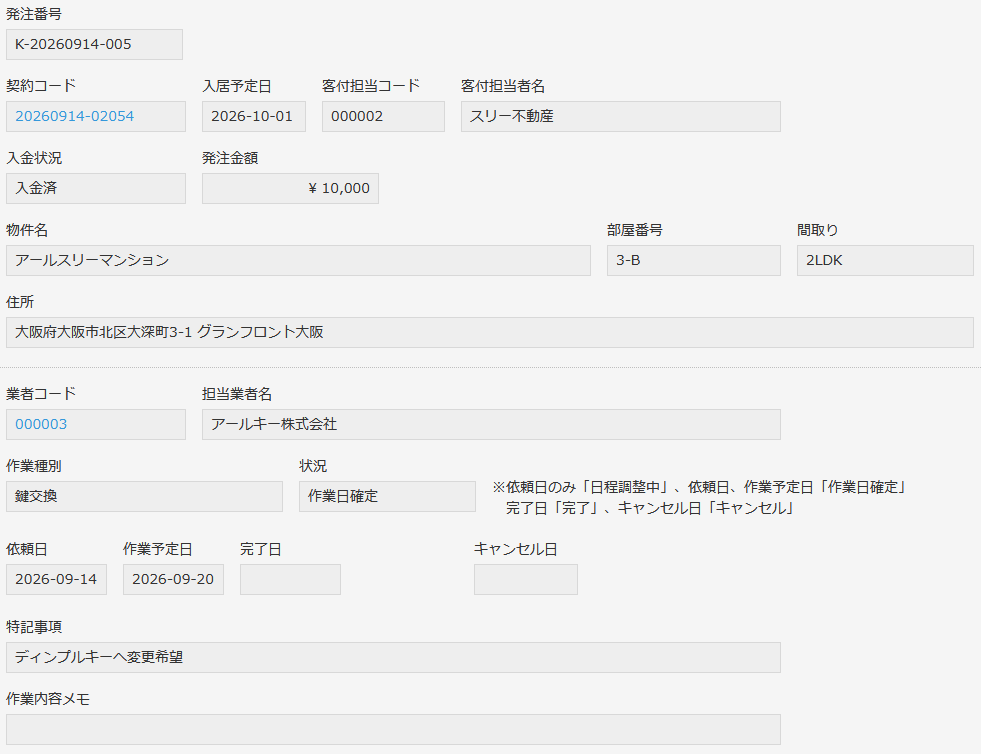
Task: Click the floor plan field 2LDK
Action: (885, 260)
